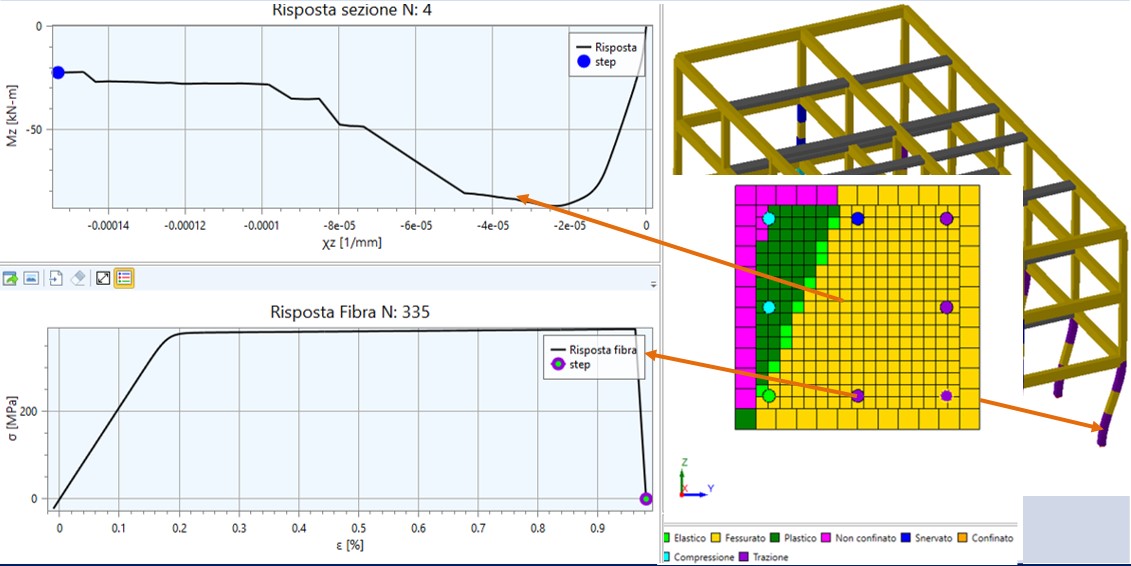The width and height of the screenshot is (1131, 566).
Task: Click the blue yielded rebar in section
Action: pyautogui.click(x=857, y=218)
